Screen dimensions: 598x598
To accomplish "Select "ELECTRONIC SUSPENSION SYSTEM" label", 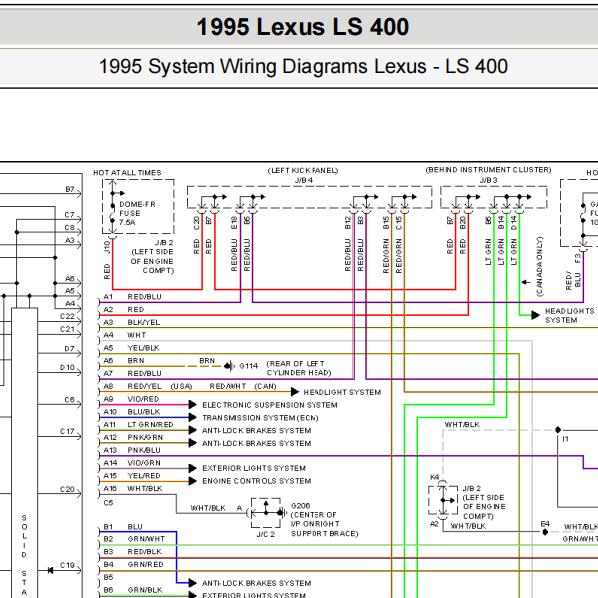I will coord(270,405).
